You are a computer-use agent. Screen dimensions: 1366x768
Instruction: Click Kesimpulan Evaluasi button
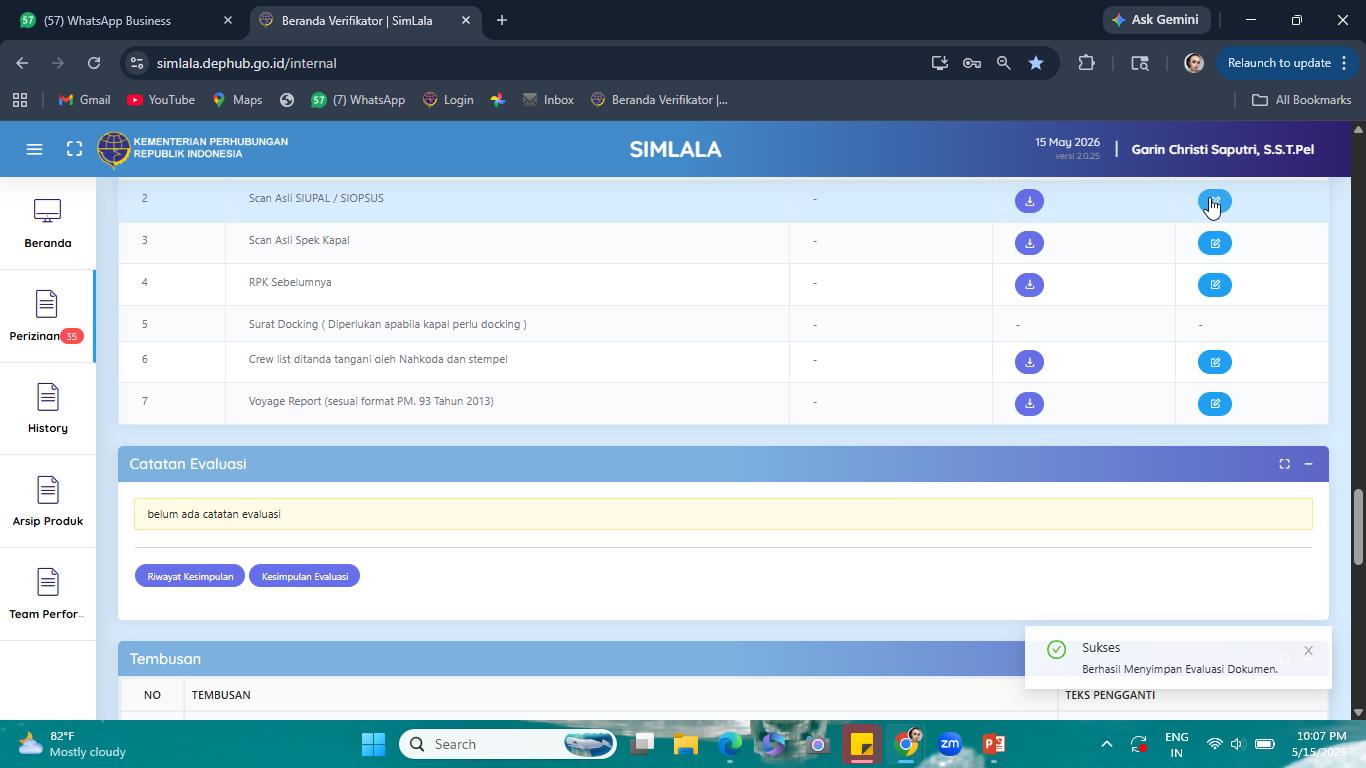(x=305, y=576)
